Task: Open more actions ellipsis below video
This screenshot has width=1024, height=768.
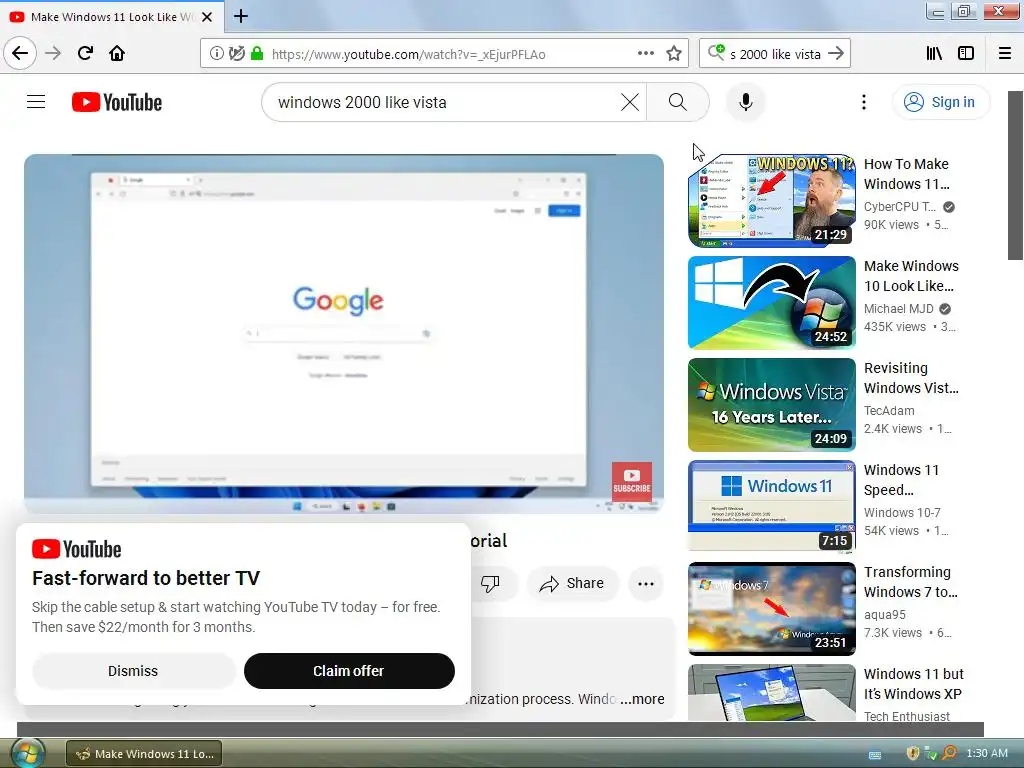Action: coord(646,584)
